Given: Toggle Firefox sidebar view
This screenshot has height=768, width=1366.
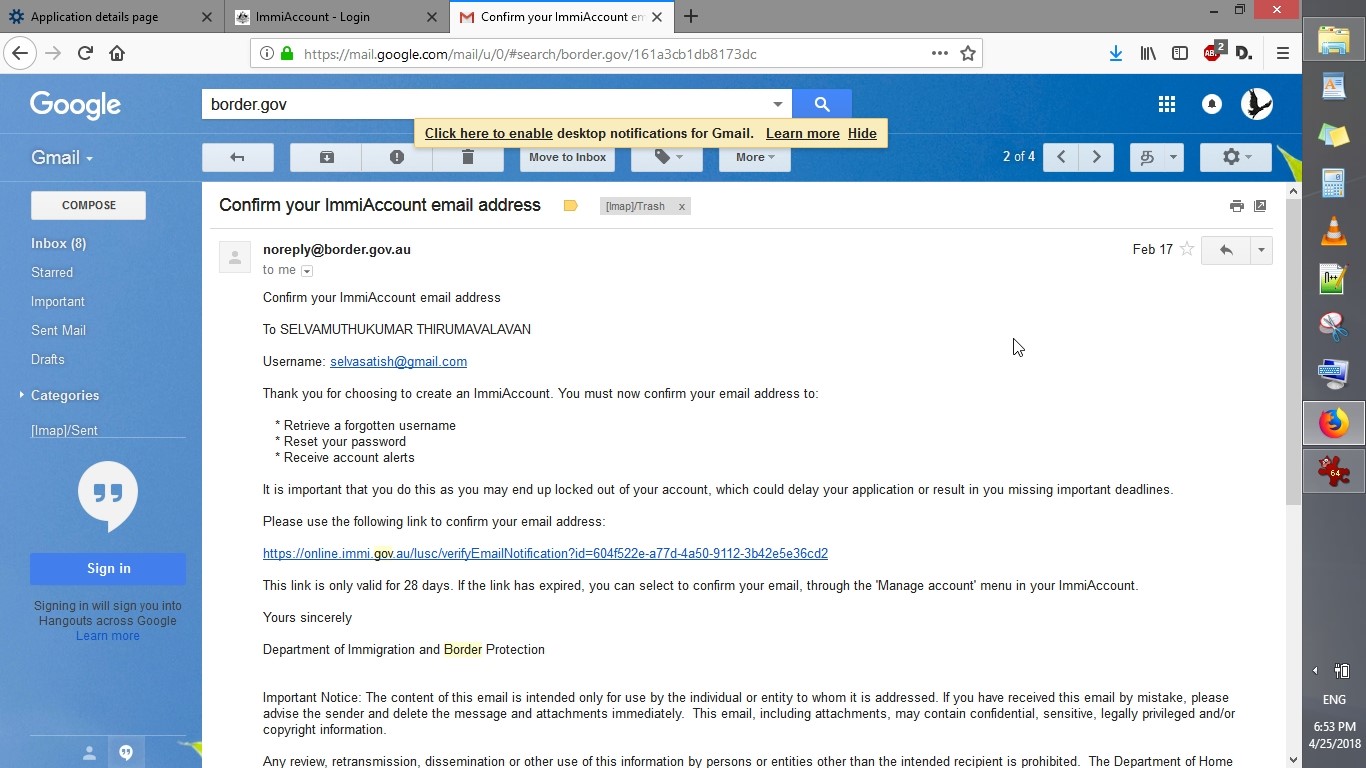Looking at the screenshot, I should (x=1180, y=53).
